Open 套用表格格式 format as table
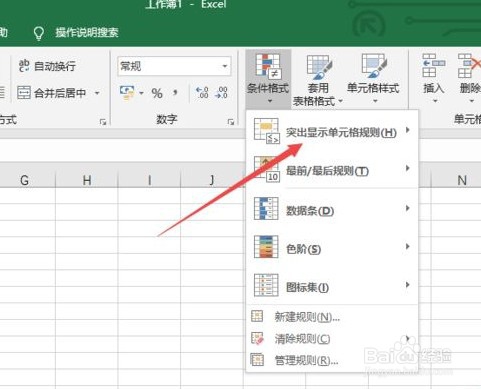The image size is (481, 389). coord(318,80)
